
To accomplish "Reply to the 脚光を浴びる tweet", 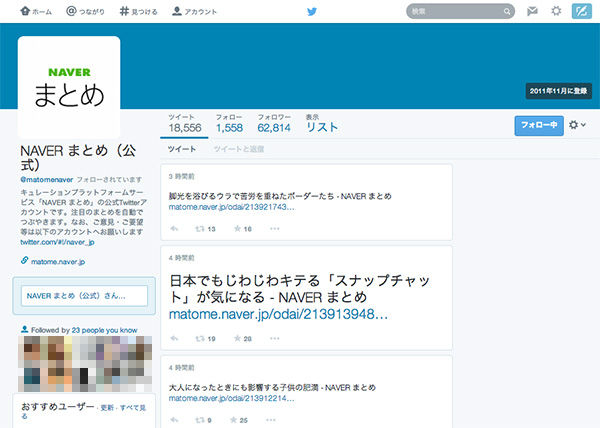I will pos(174,229).
